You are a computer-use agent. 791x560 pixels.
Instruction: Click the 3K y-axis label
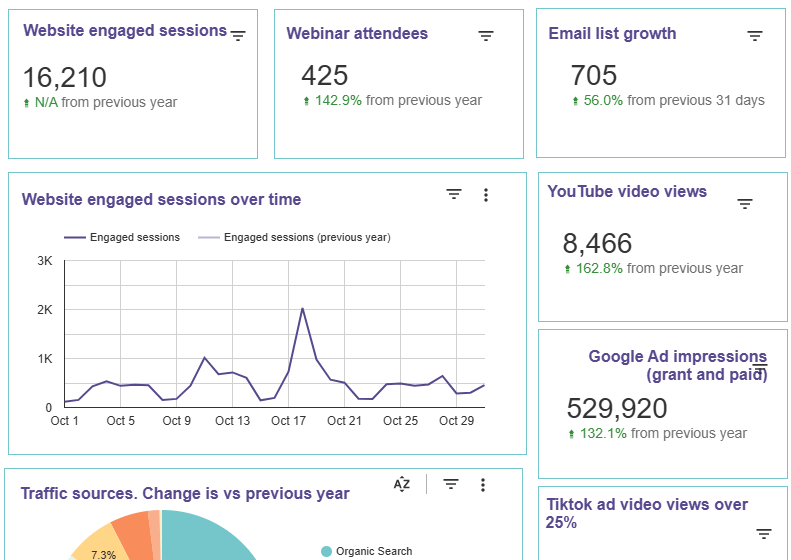click(44, 261)
